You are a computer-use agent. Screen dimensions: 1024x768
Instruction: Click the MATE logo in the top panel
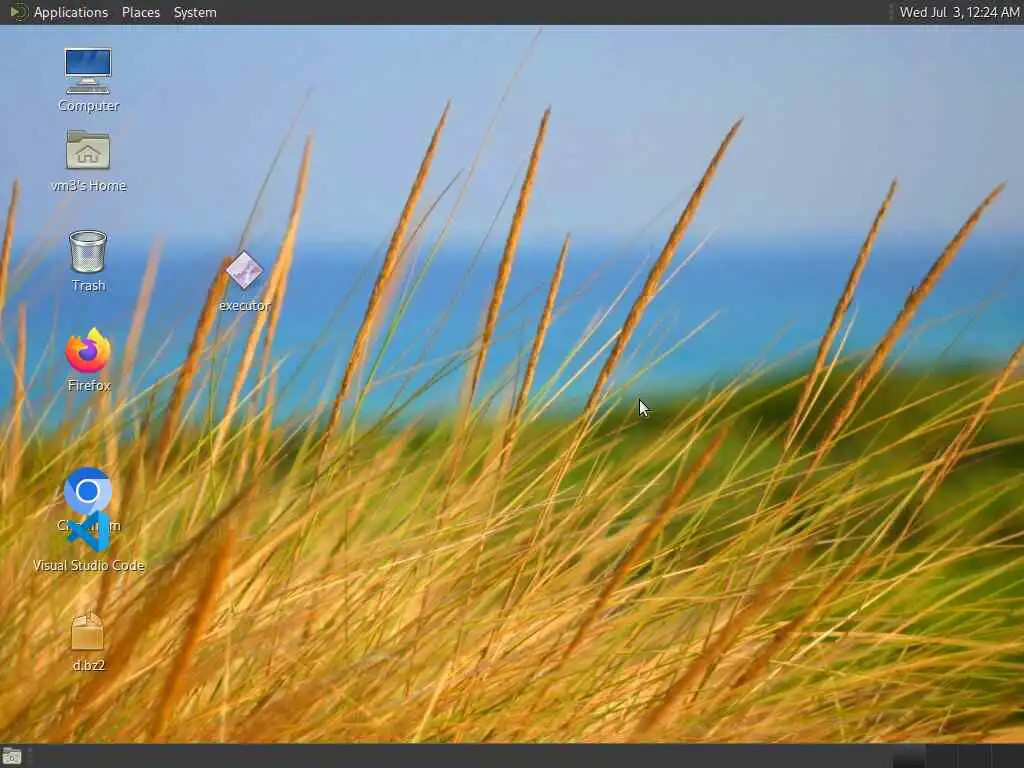click(18, 12)
